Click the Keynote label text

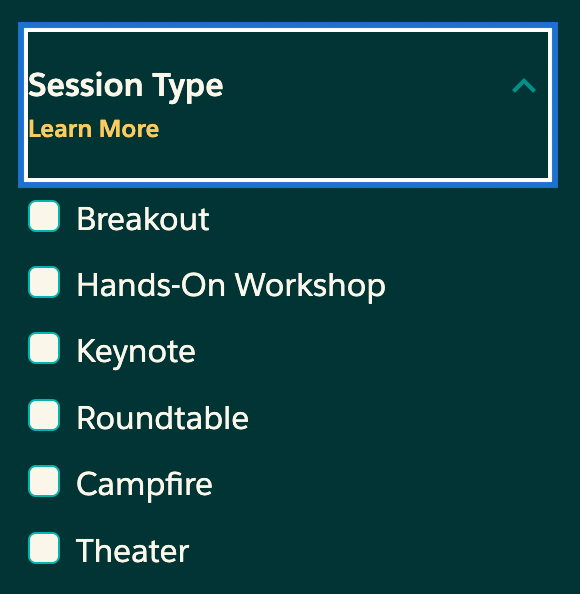click(x=136, y=353)
